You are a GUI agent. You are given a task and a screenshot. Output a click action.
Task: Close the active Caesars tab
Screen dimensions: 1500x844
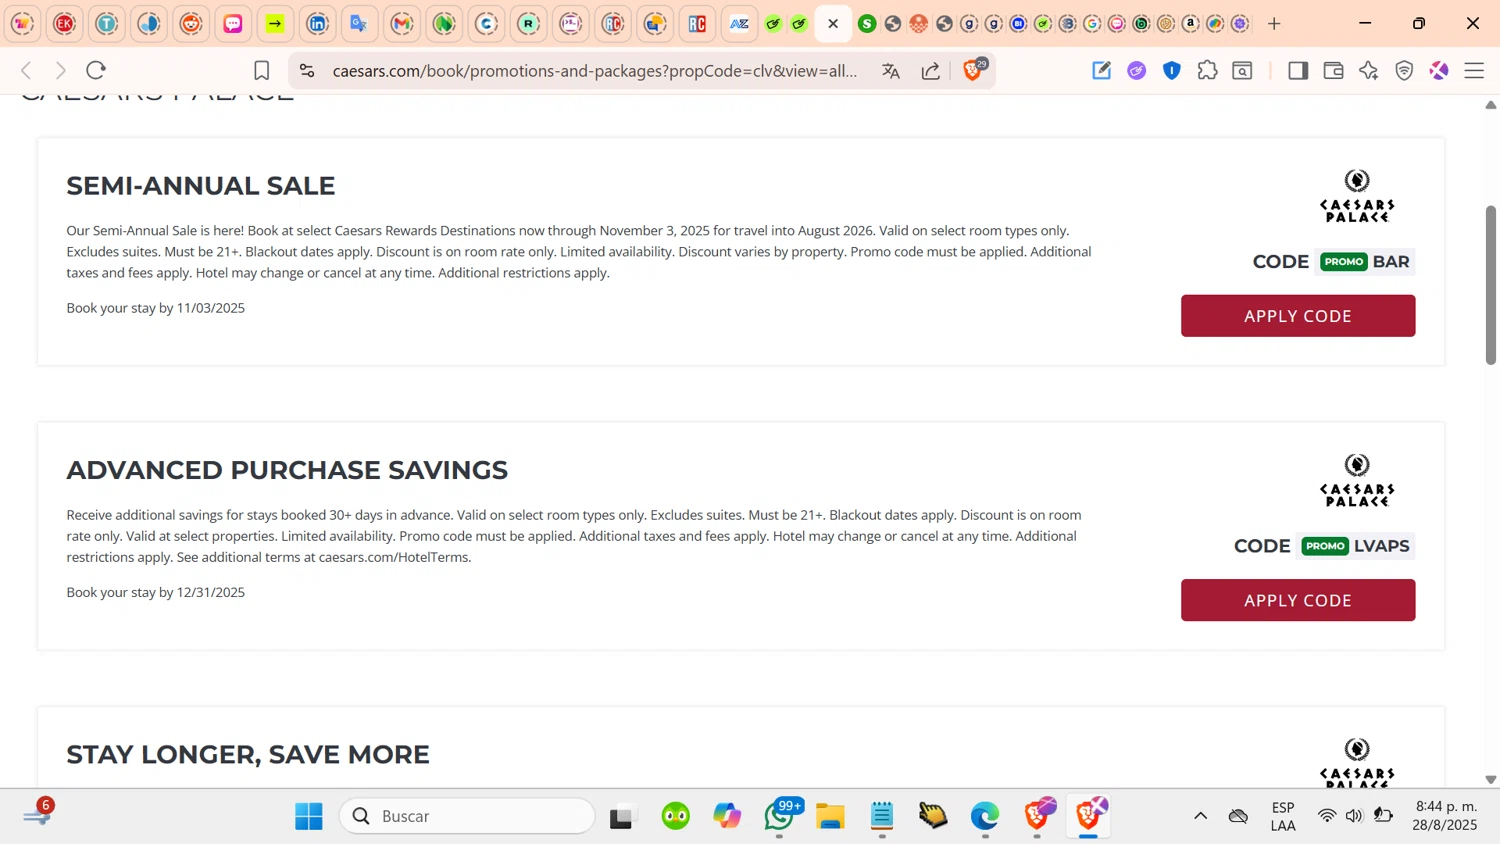coord(833,23)
